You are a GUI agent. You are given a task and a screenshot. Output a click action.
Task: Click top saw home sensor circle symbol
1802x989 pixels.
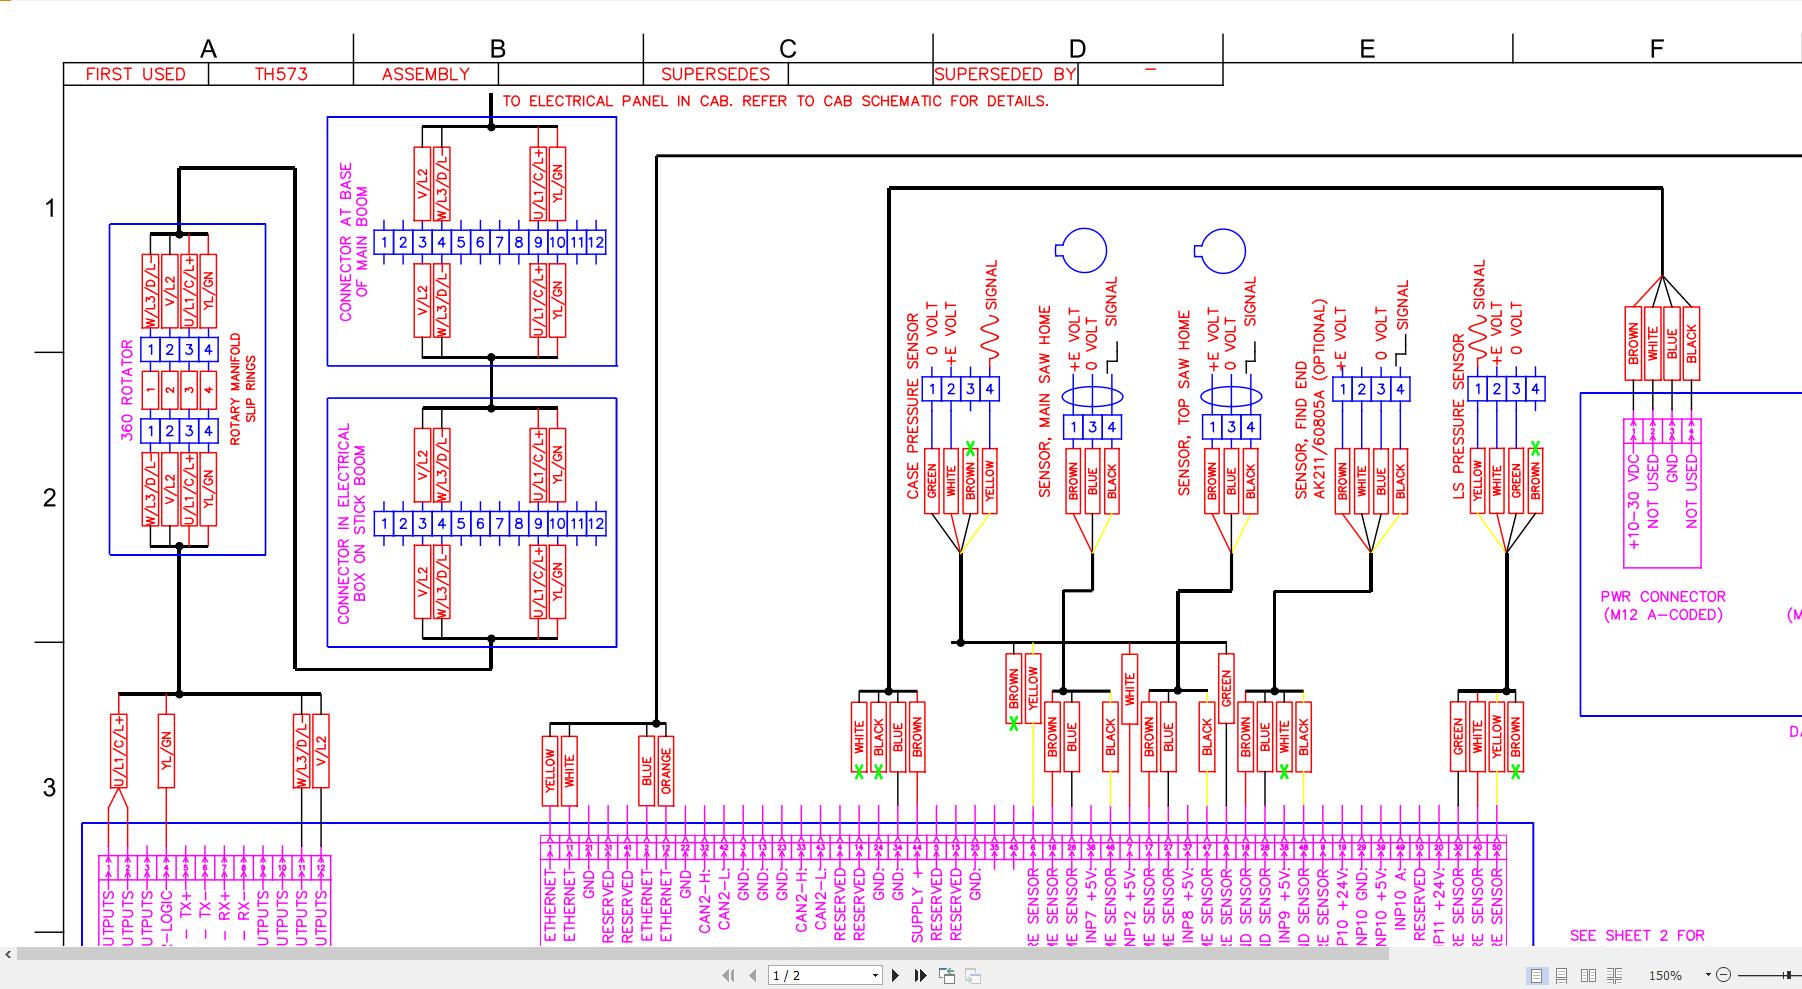[x=1221, y=250]
